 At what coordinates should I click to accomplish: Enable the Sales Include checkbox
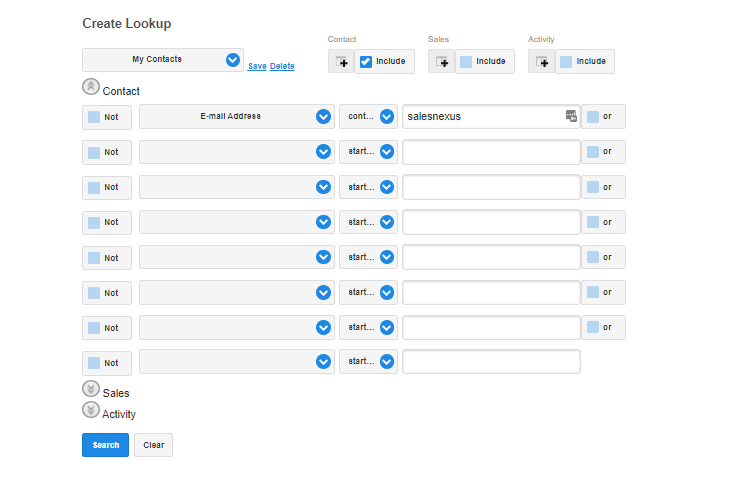coord(466,61)
